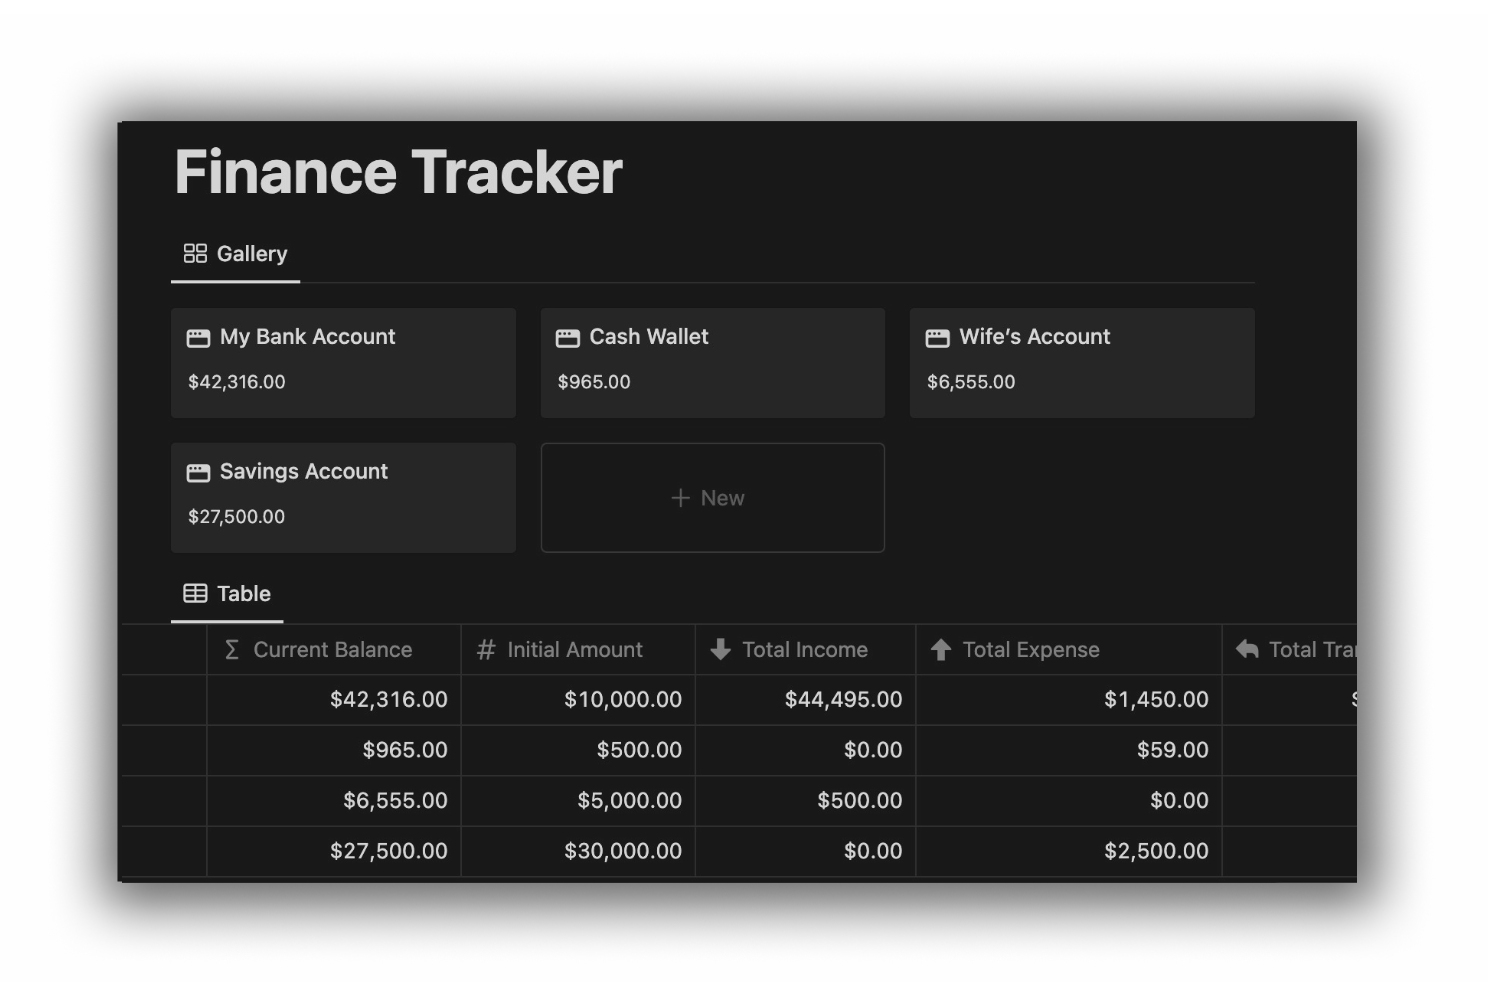Select the $965.00 Current Balance cell

pyautogui.click(x=334, y=750)
